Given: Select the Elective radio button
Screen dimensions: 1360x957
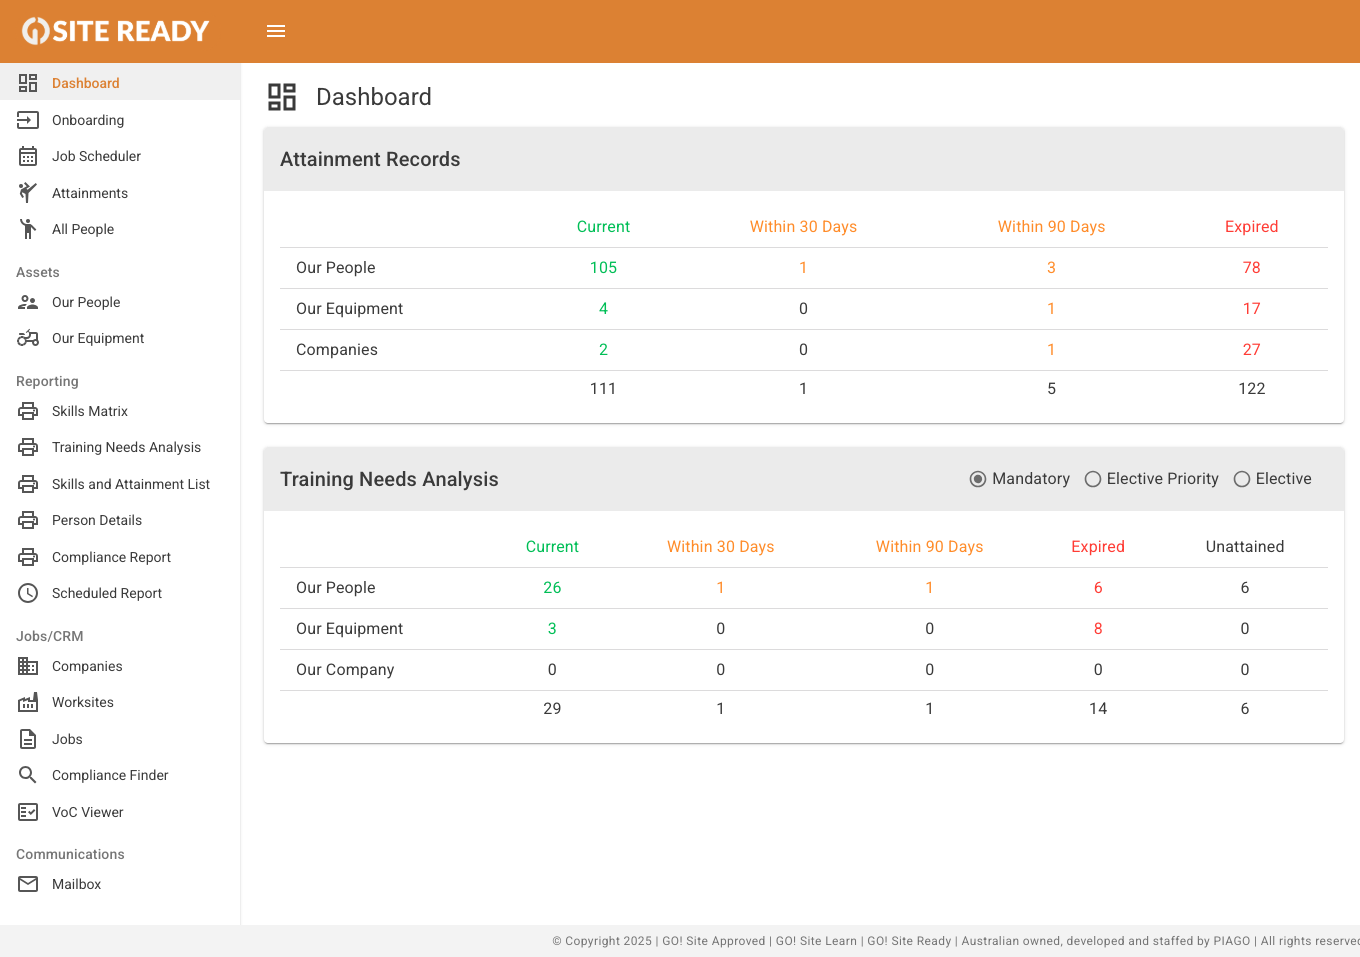Looking at the screenshot, I should pyautogui.click(x=1242, y=479).
